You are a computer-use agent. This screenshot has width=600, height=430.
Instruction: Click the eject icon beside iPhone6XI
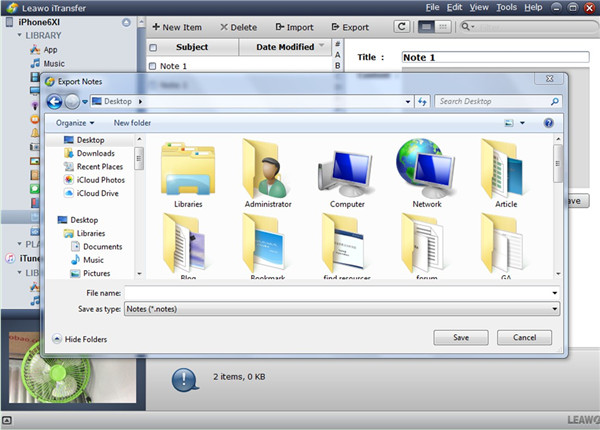tap(123, 21)
